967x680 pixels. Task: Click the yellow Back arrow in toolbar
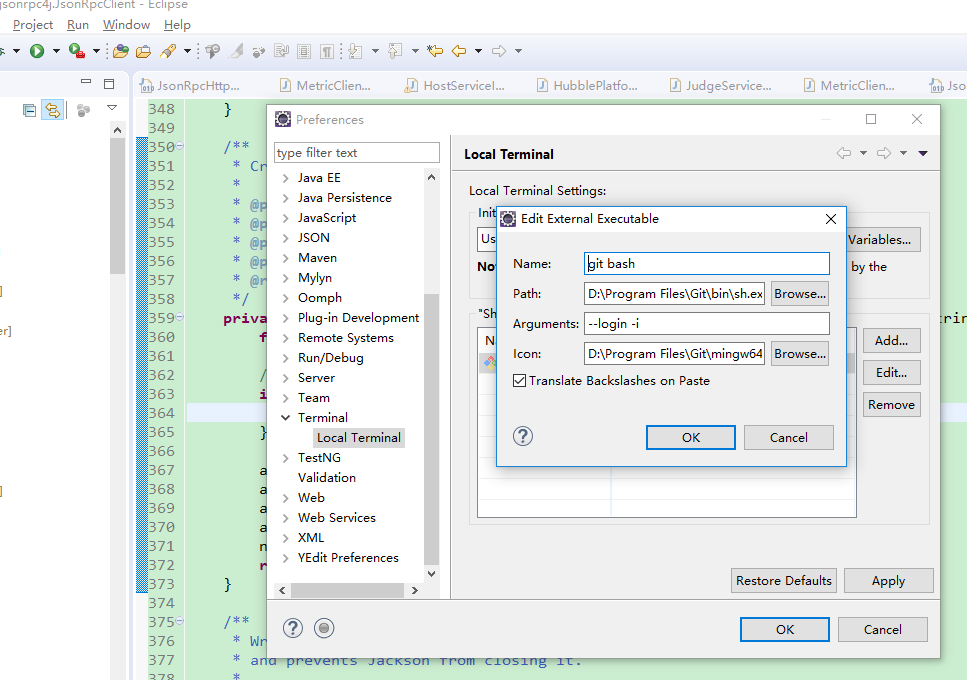459,51
